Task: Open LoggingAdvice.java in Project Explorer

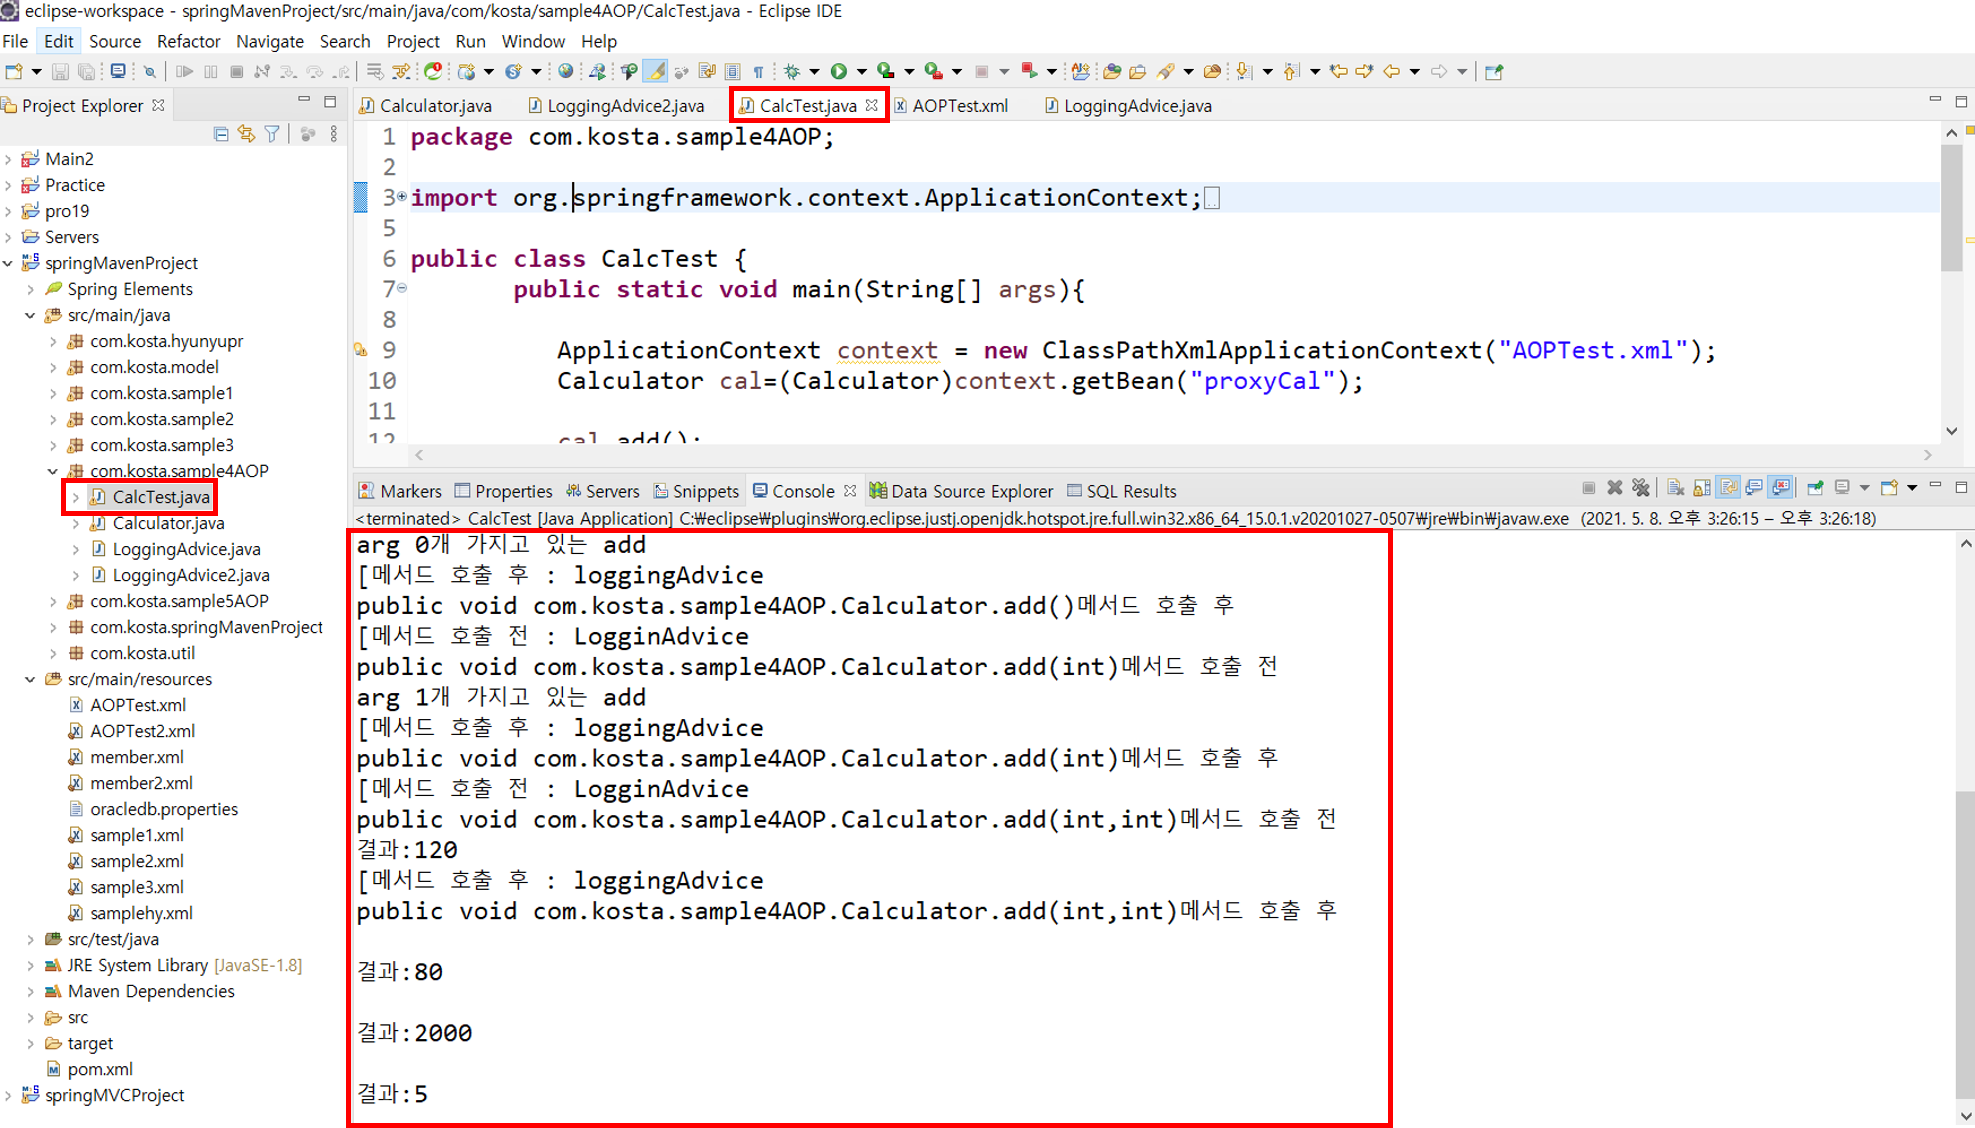Action: pyautogui.click(x=186, y=549)
